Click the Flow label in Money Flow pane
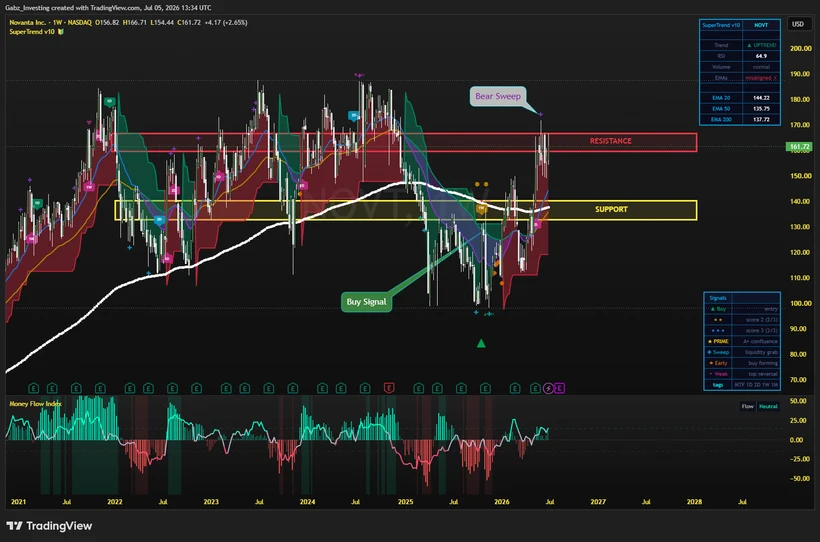Screen dimensions: 820x542 tap(747, 406)
